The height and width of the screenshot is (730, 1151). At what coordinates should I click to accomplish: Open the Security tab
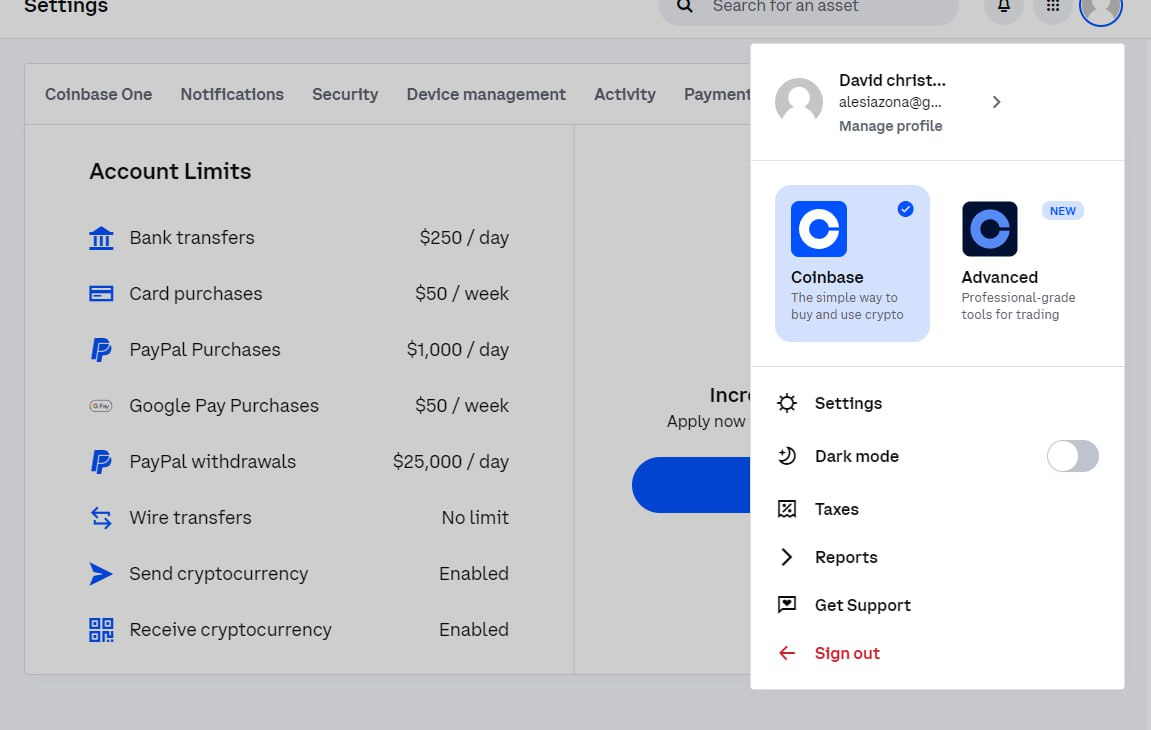345,94
